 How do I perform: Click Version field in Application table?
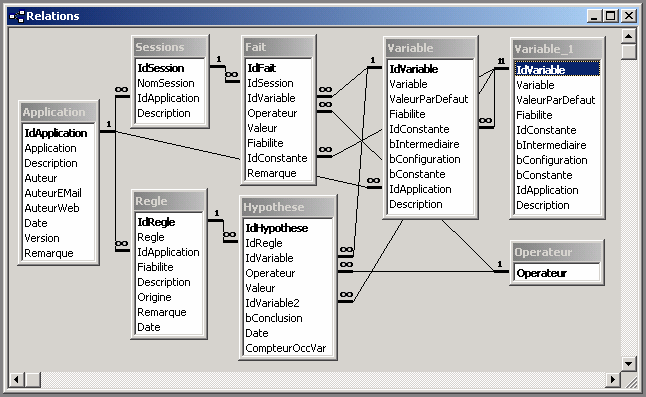coord(42,238)
